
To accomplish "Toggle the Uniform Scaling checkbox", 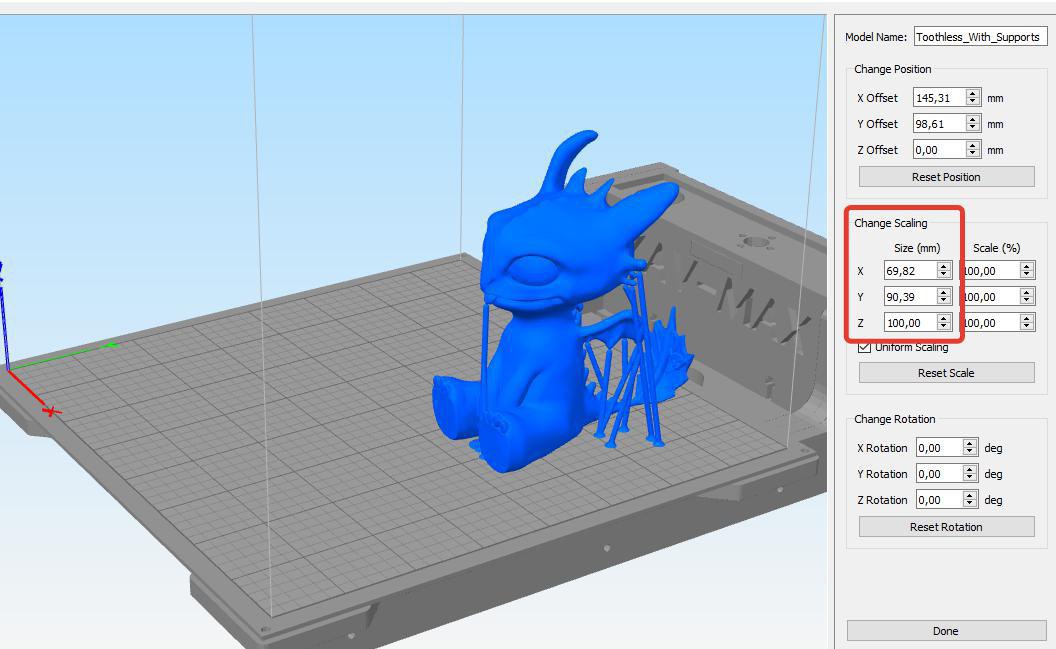I will 865,347.
